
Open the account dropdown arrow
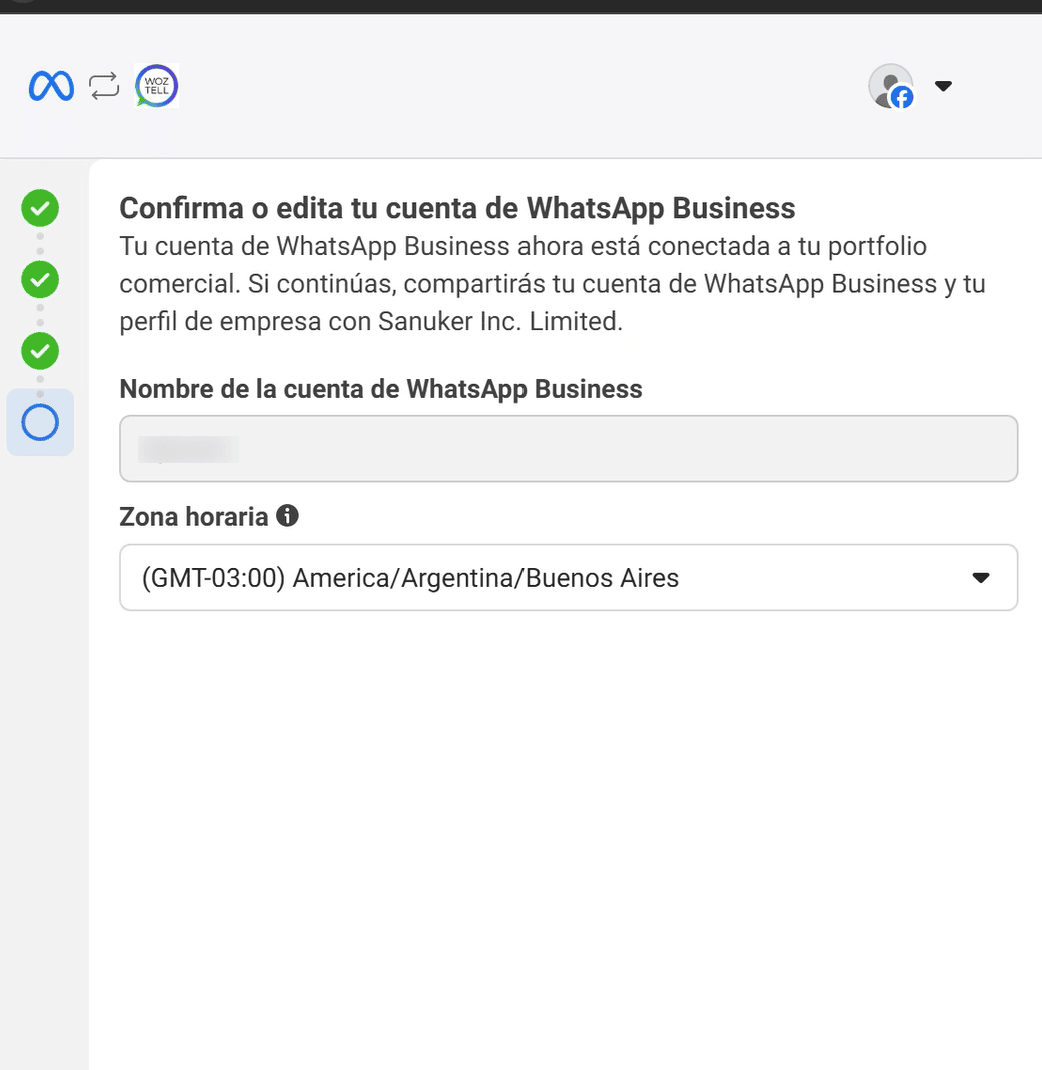pos(943,86)
